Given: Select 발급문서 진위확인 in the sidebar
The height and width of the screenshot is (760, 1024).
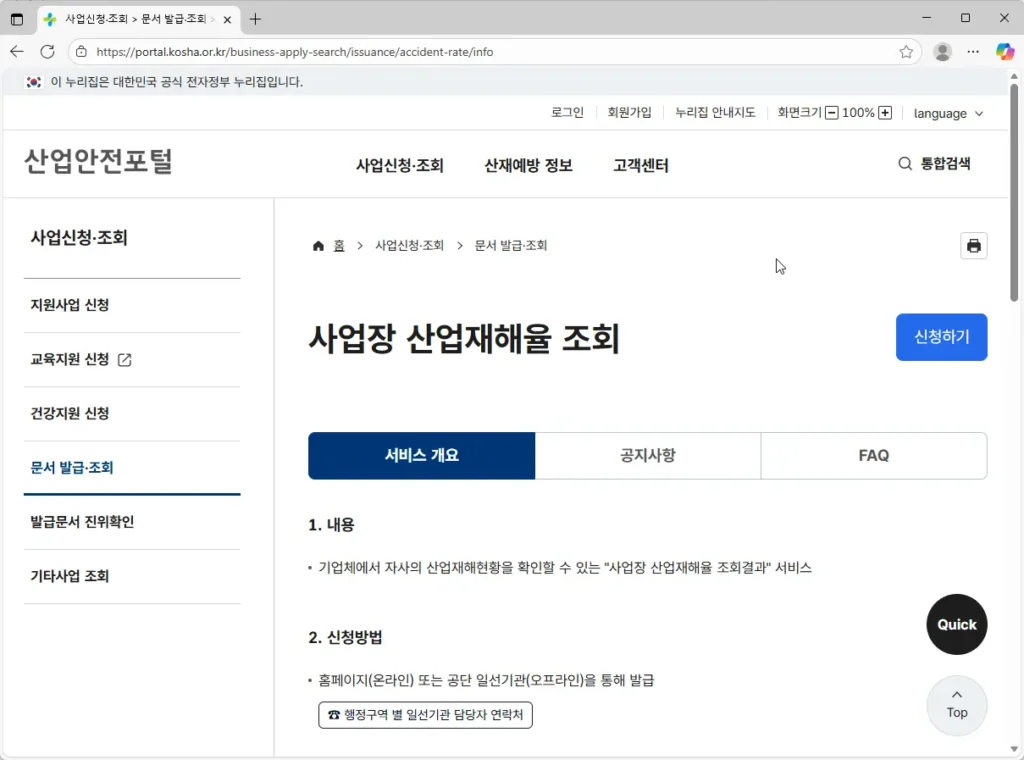Looking at the screenshot, I should pos(80,521).
